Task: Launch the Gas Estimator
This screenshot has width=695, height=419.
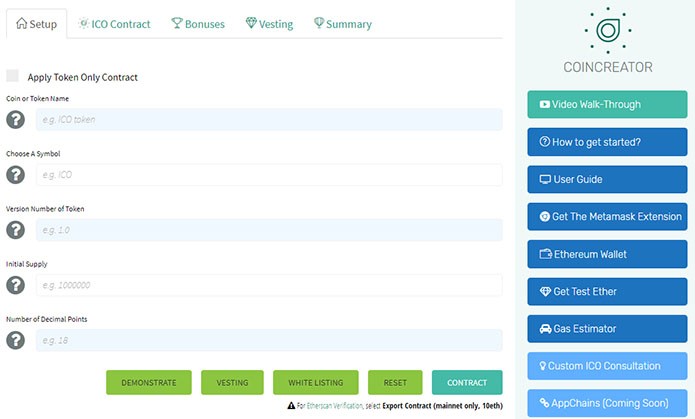Action: click(606, 328)
